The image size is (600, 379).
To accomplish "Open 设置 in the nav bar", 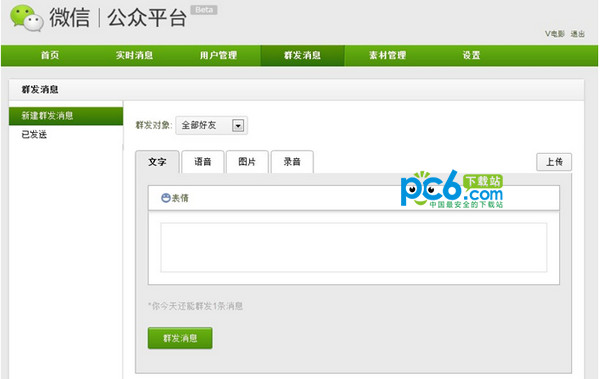I will (471, 56).
